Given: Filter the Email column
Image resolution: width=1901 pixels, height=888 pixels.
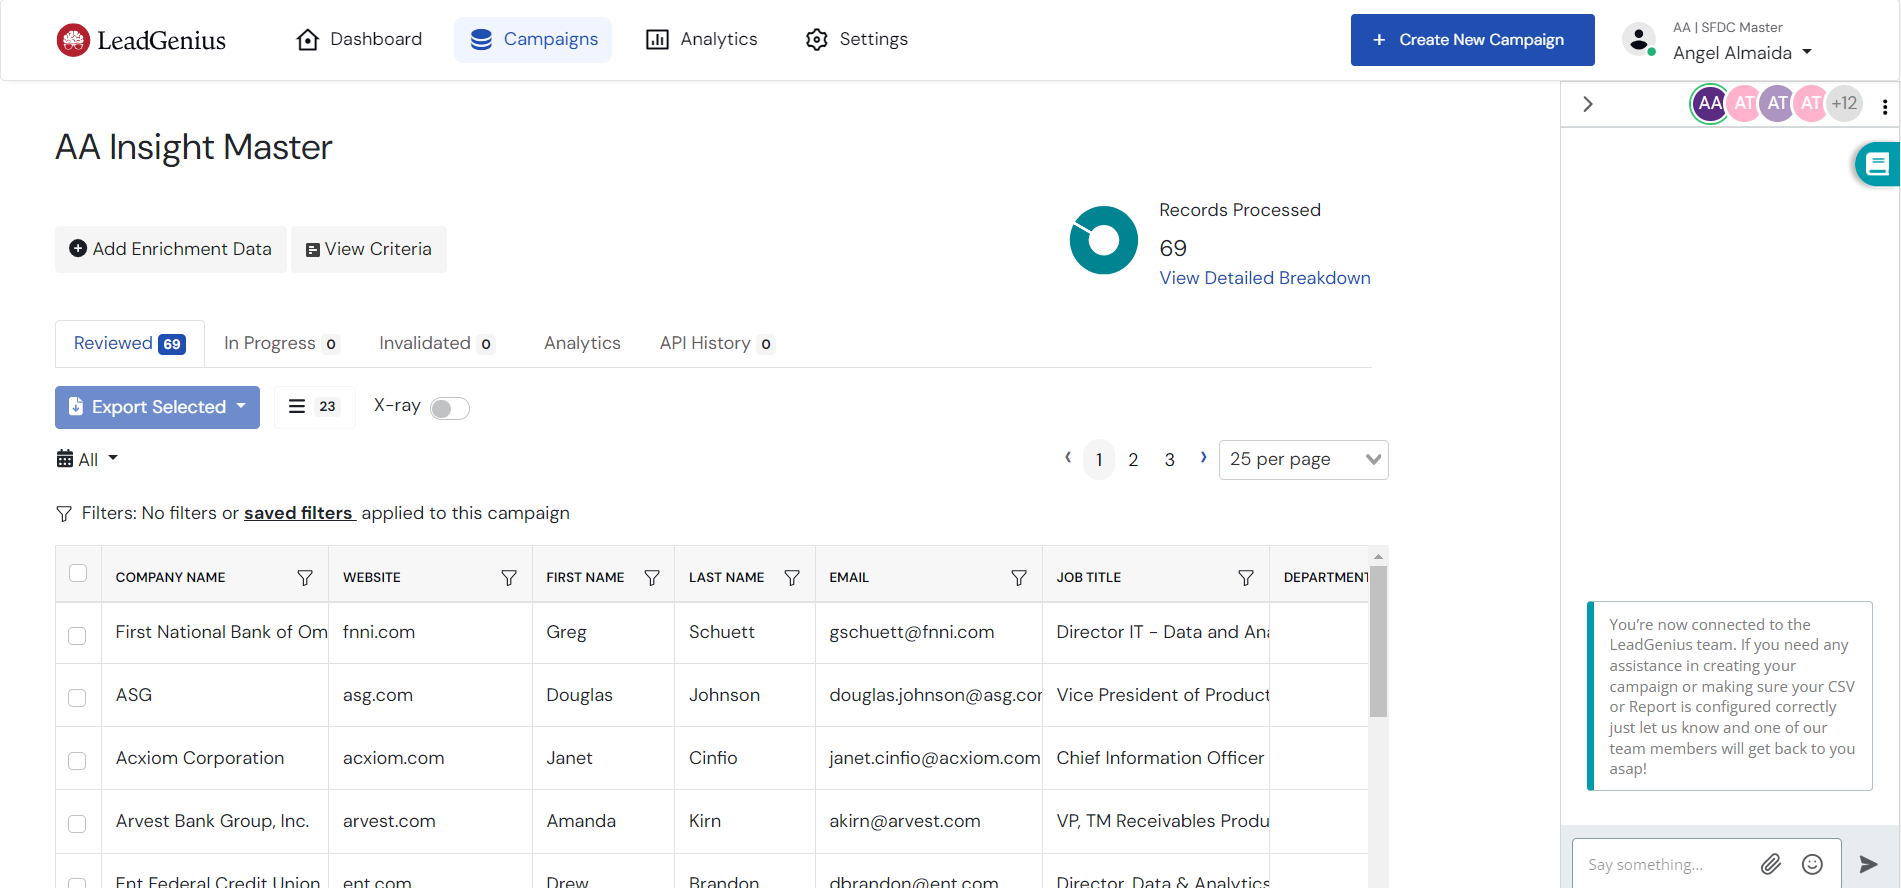Looking at the screenshot, I should 1019,578.
